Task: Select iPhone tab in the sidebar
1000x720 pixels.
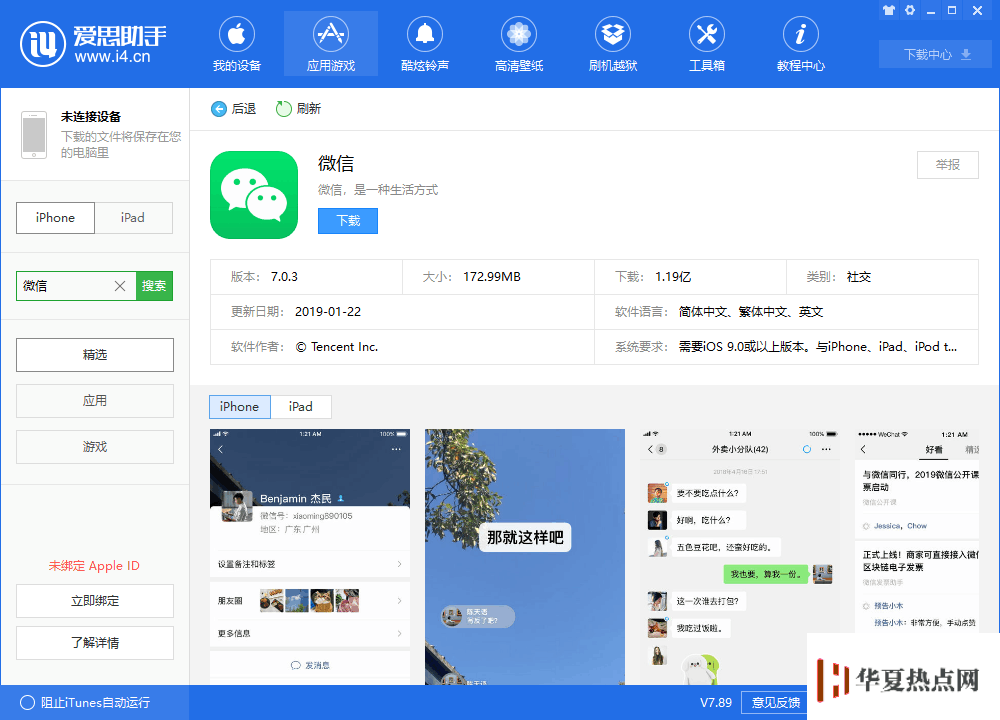Action: (55, 218)
